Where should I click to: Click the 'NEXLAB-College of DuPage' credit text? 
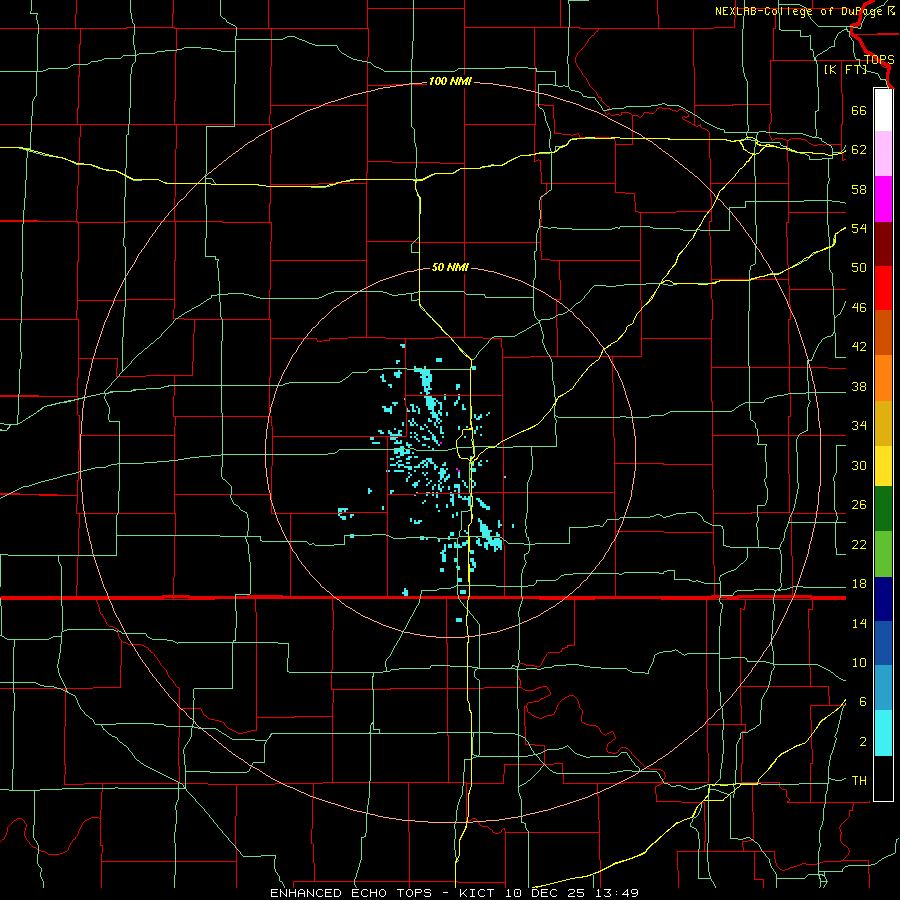tap(800, 11)
